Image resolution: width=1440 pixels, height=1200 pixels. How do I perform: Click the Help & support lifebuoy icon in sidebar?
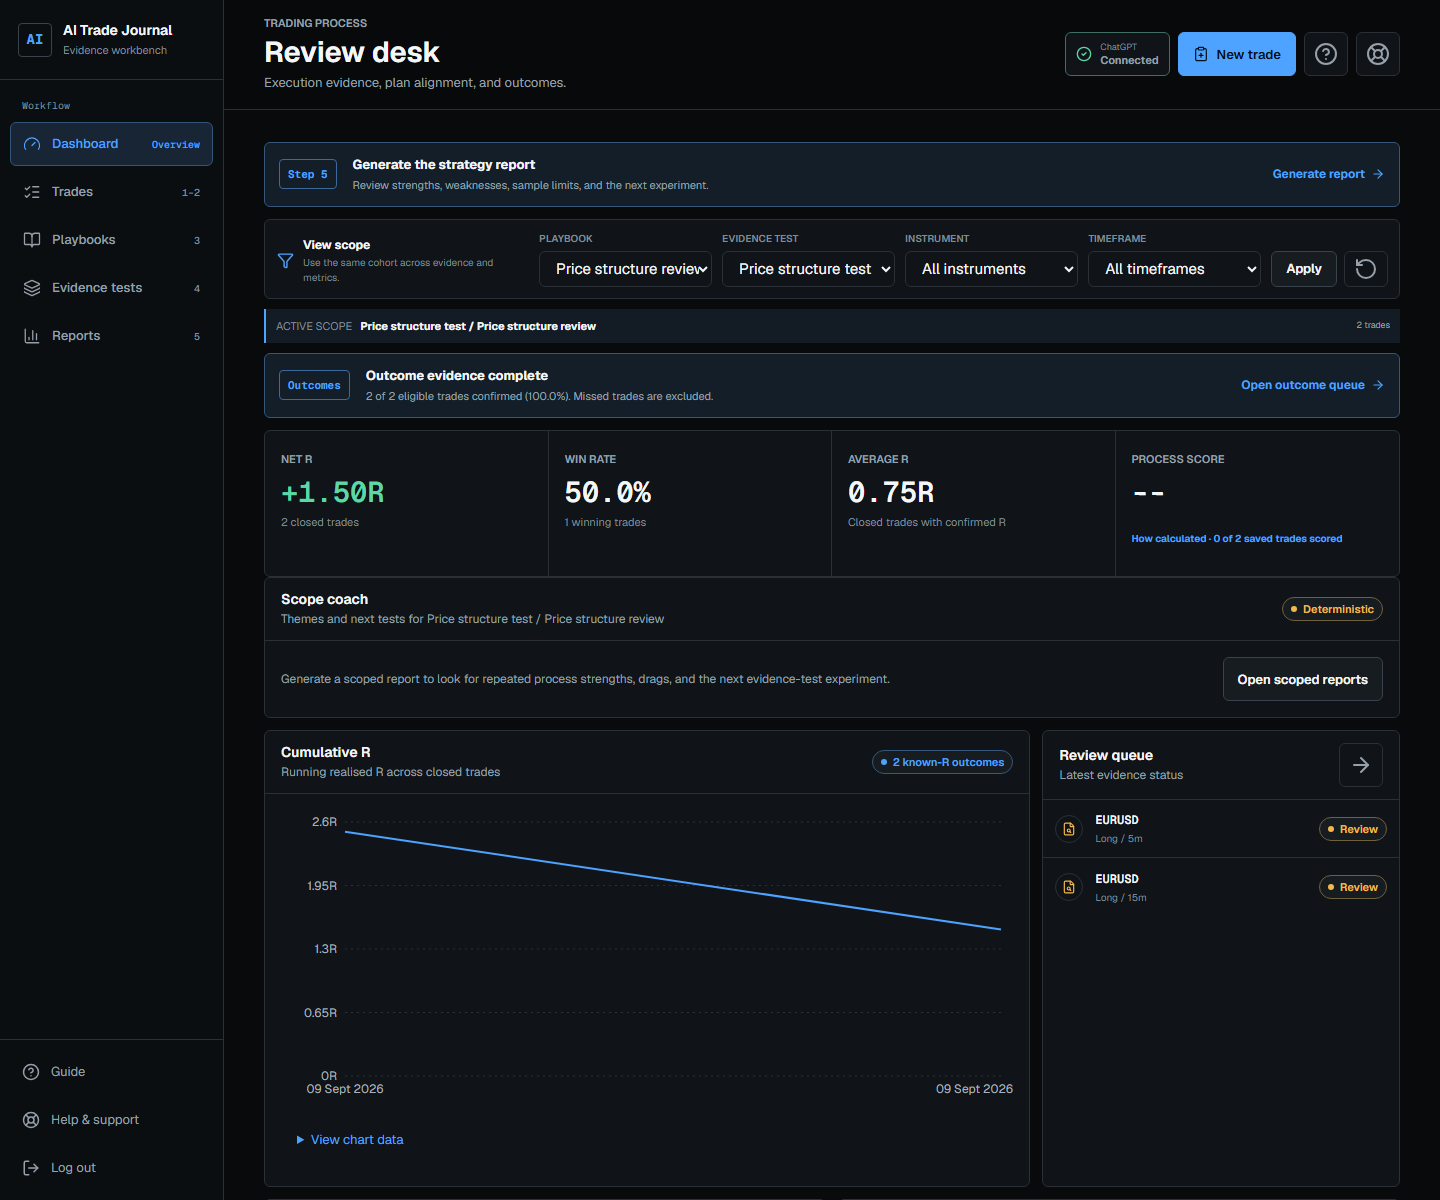[31, 1120]
